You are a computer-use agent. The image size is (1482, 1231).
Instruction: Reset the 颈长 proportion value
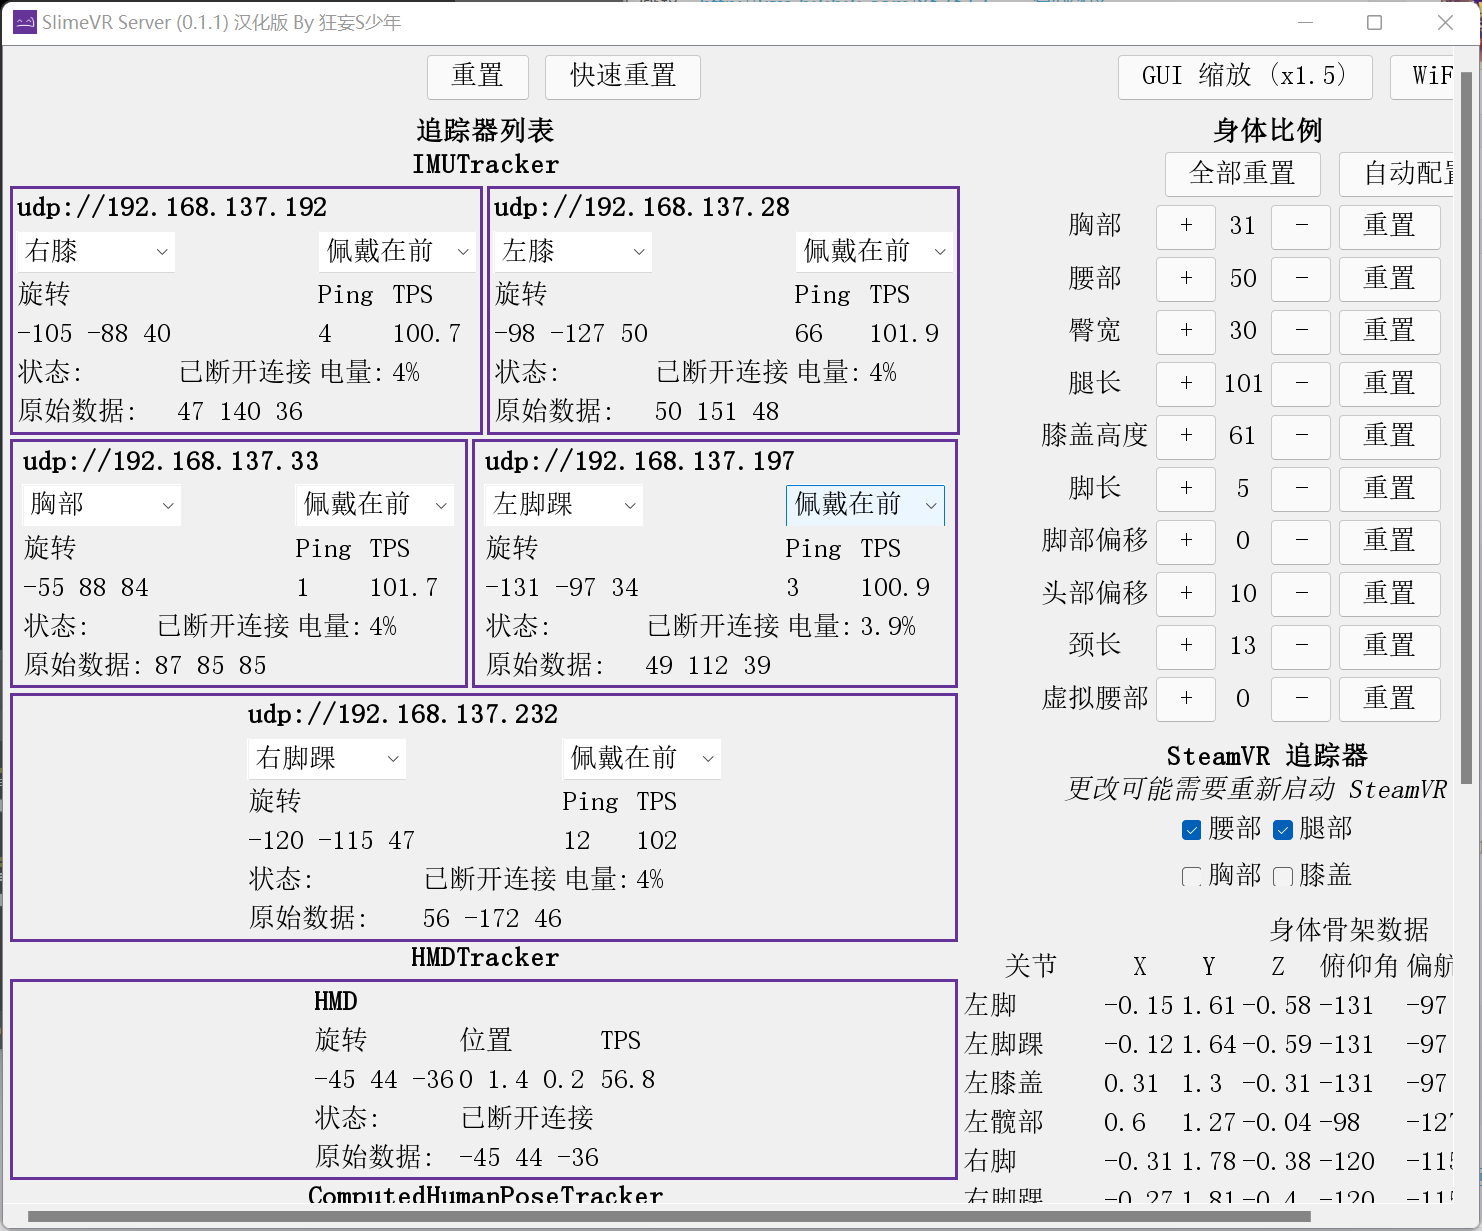coord(1390,646)
